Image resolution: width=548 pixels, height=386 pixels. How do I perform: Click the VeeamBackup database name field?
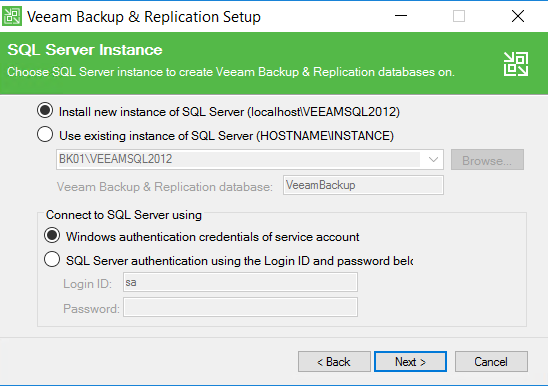[363, 185]
